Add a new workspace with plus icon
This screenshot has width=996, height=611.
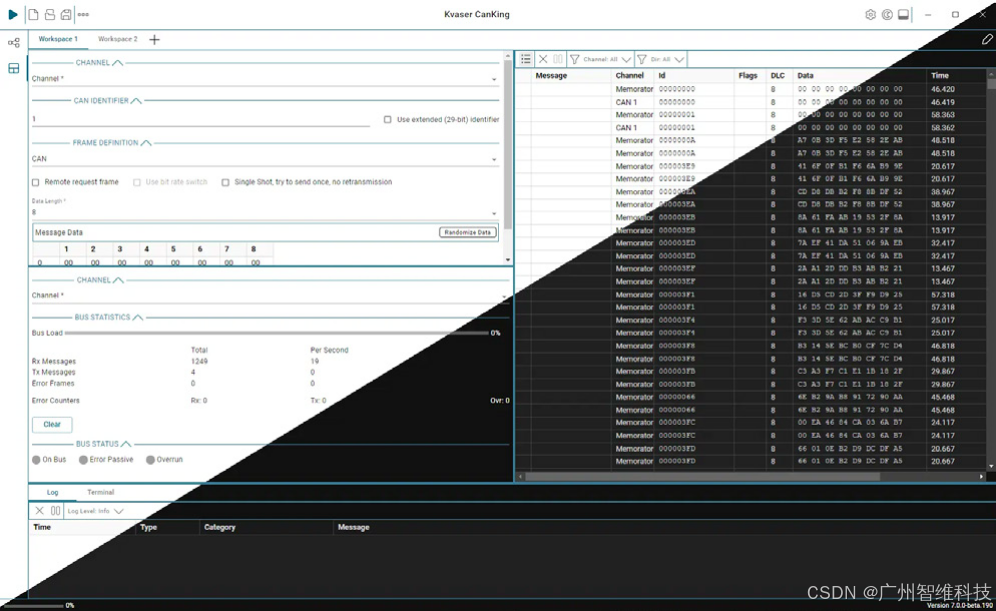154,39
